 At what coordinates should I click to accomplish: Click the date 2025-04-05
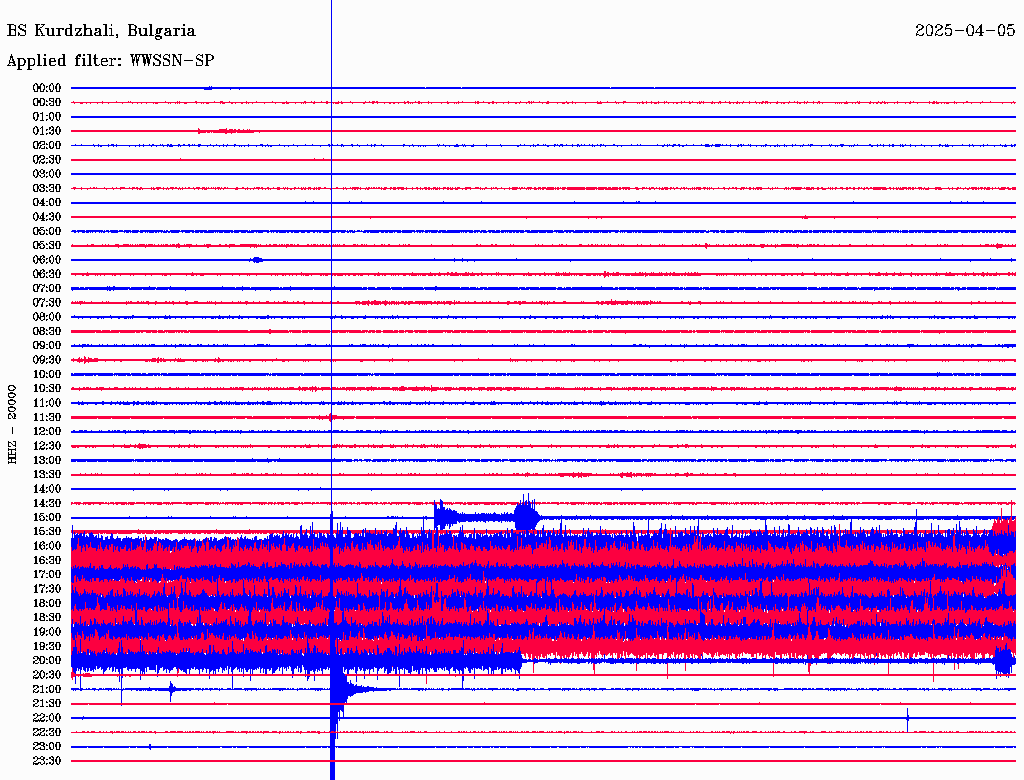965,31
